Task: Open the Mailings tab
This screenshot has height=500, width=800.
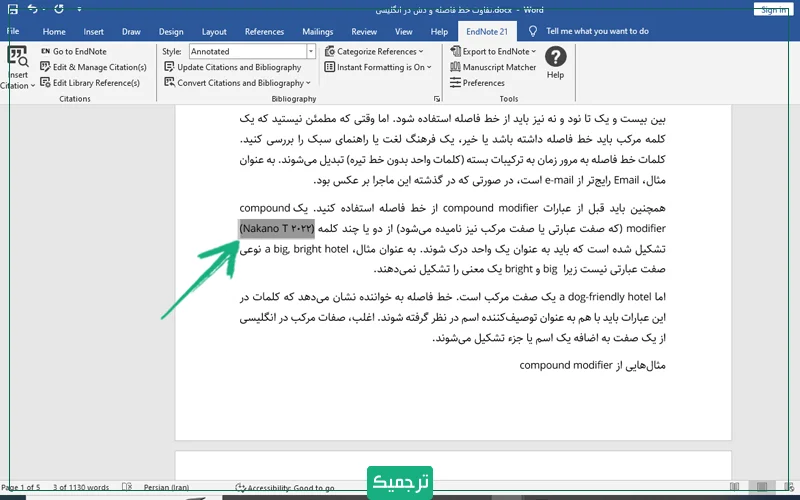Action: point(317,32)
